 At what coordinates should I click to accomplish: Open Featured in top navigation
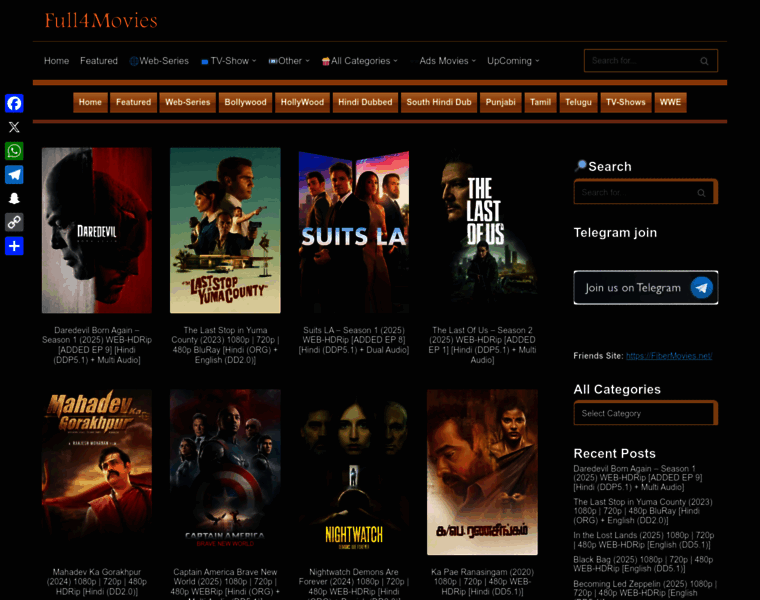click(99, 61)
